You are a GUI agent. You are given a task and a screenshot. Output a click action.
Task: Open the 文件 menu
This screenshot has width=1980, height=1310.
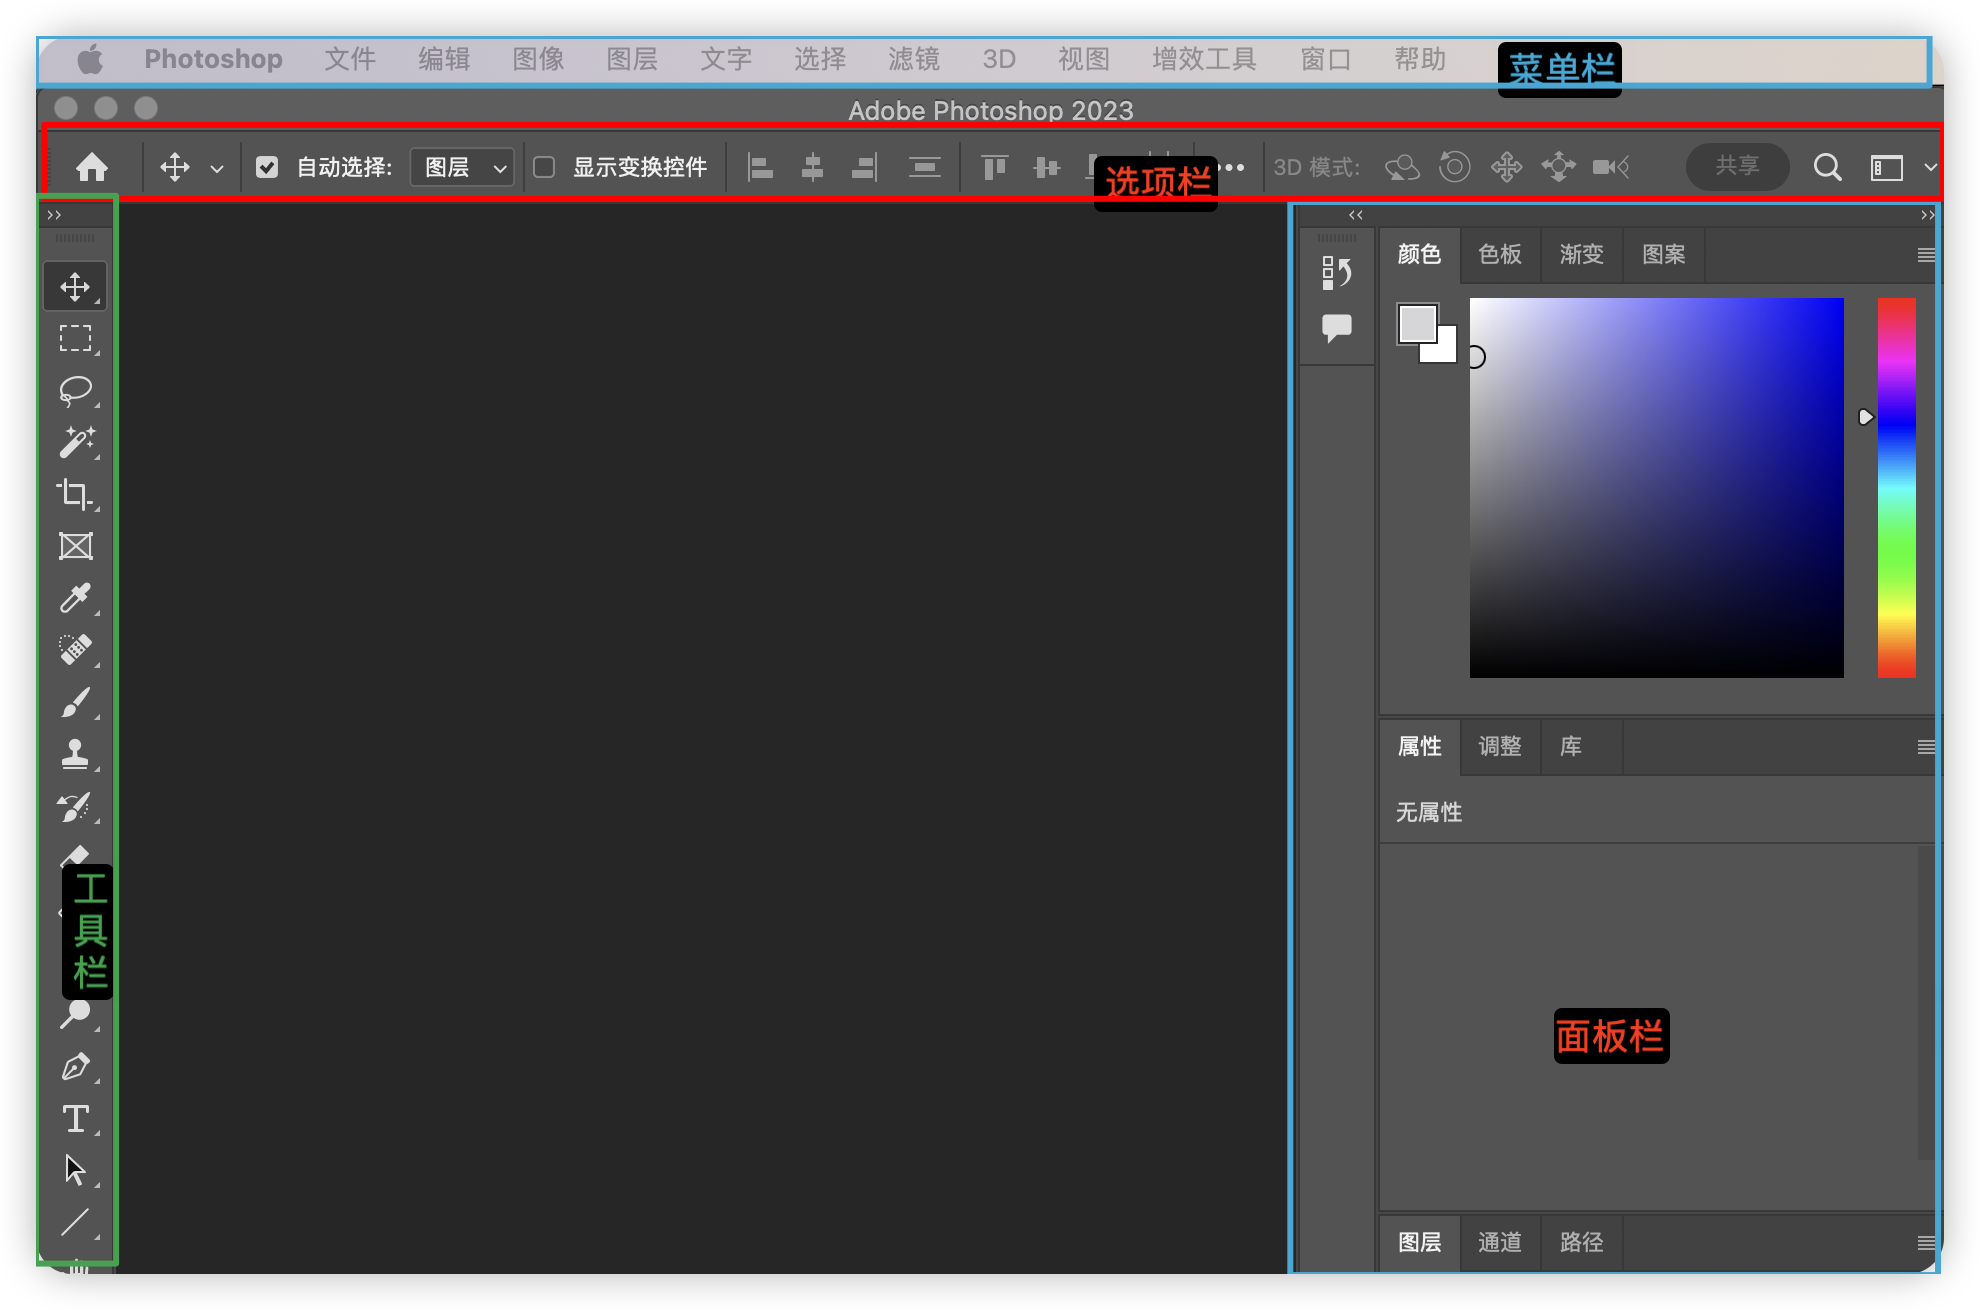[350, 59]
